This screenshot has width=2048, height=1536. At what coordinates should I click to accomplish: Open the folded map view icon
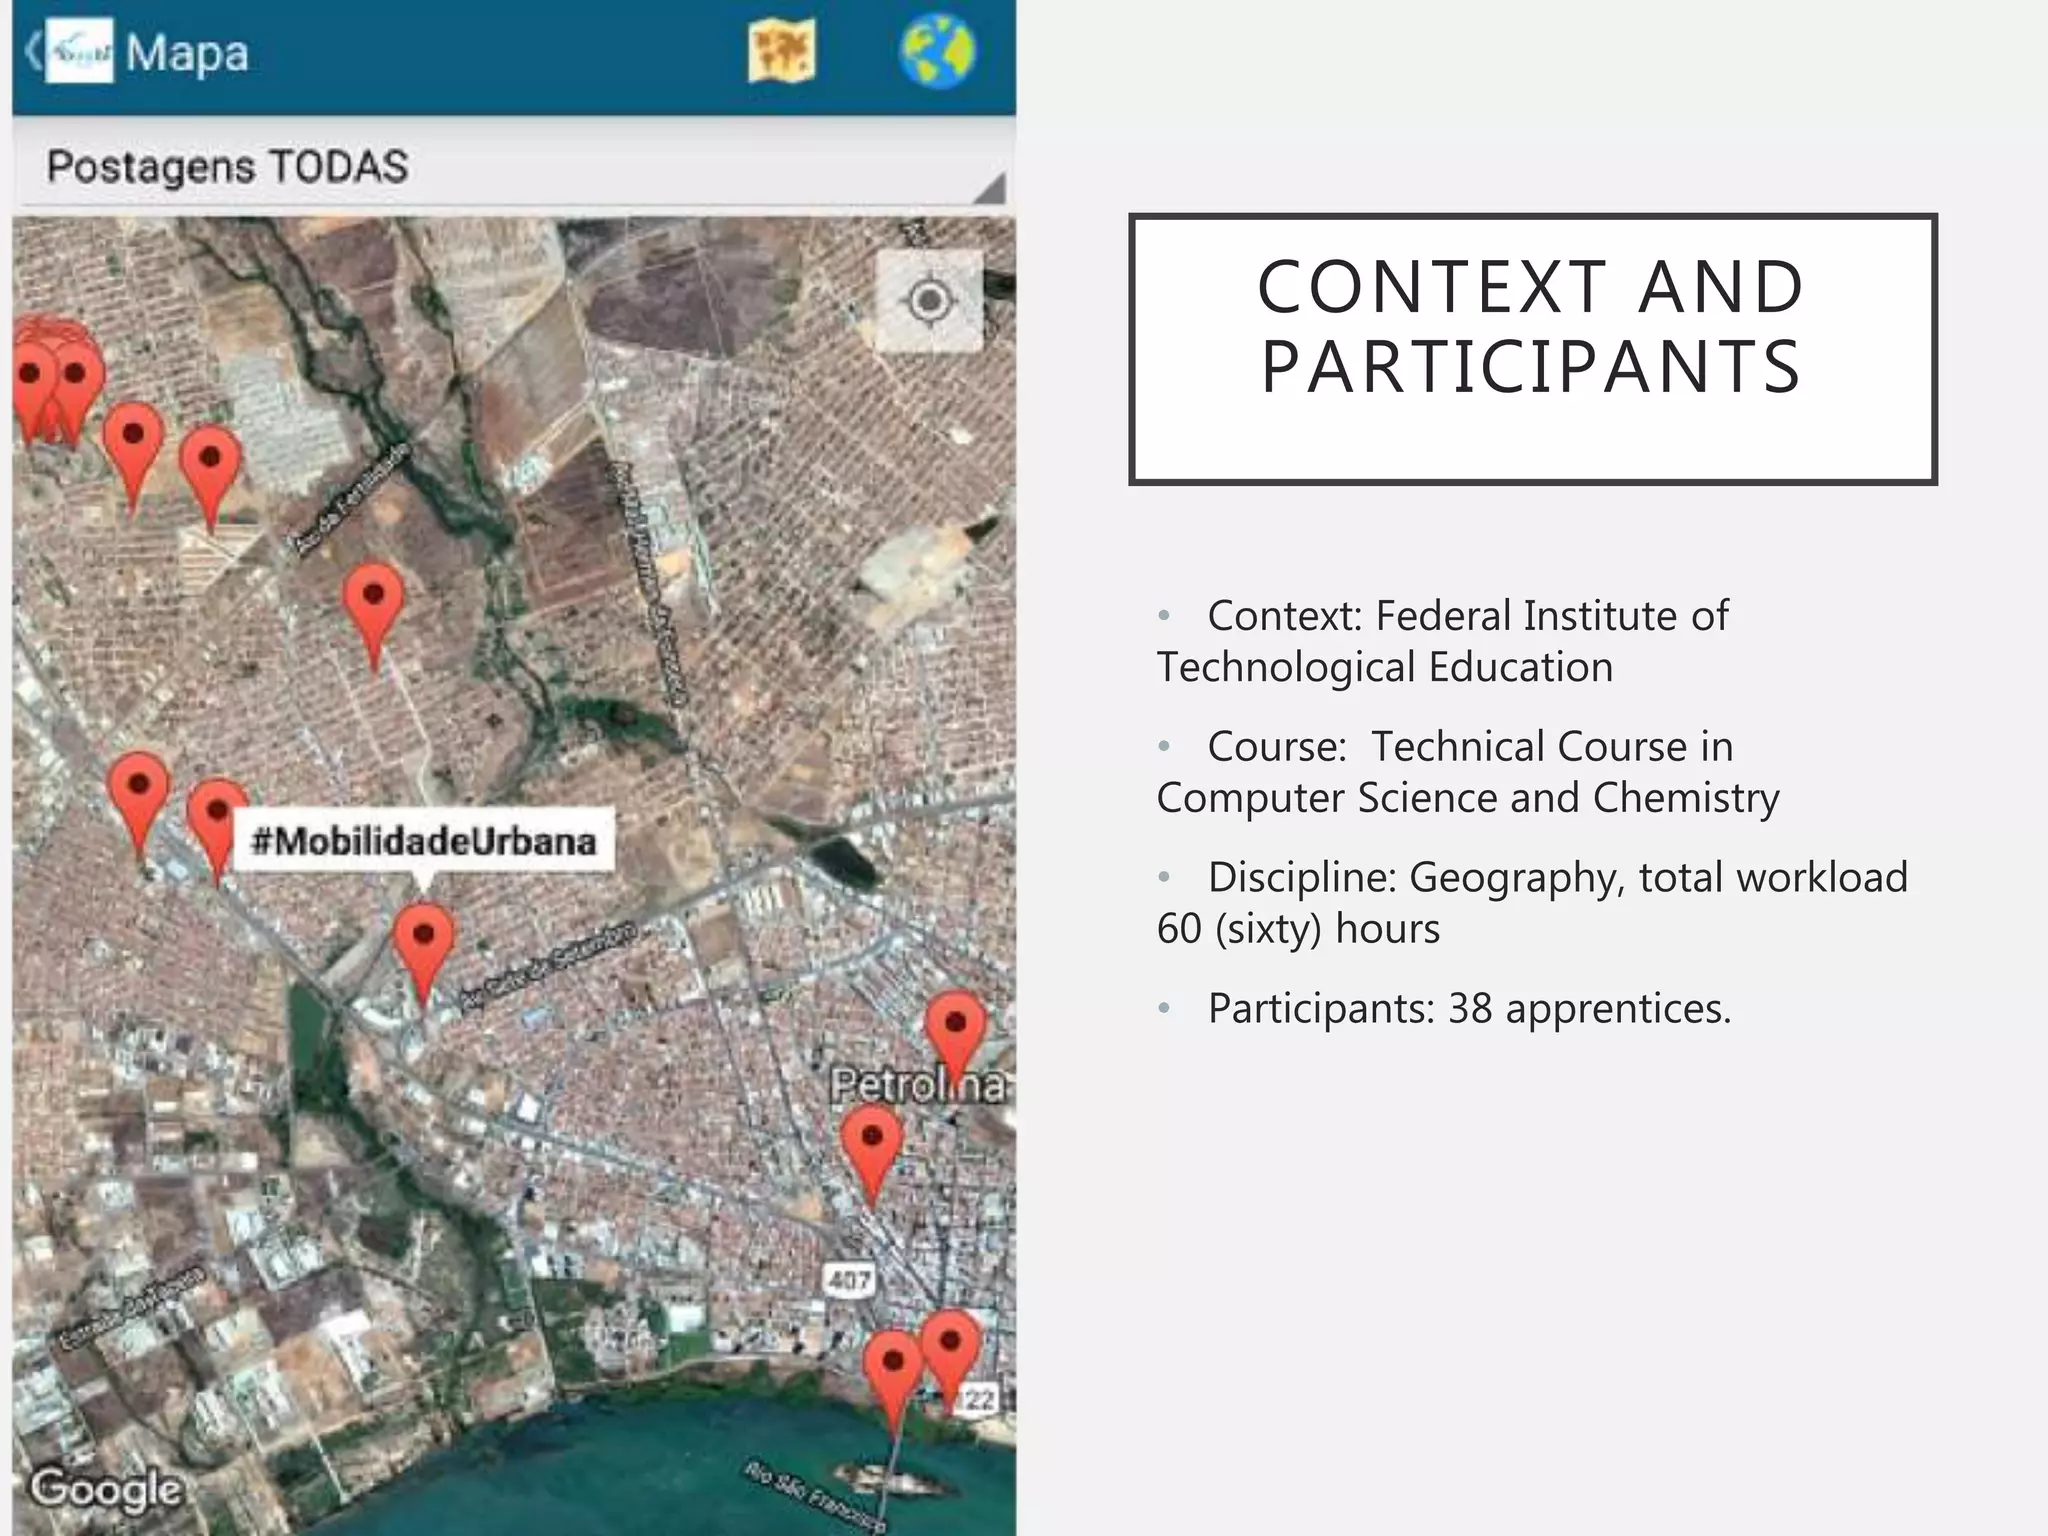781,52
